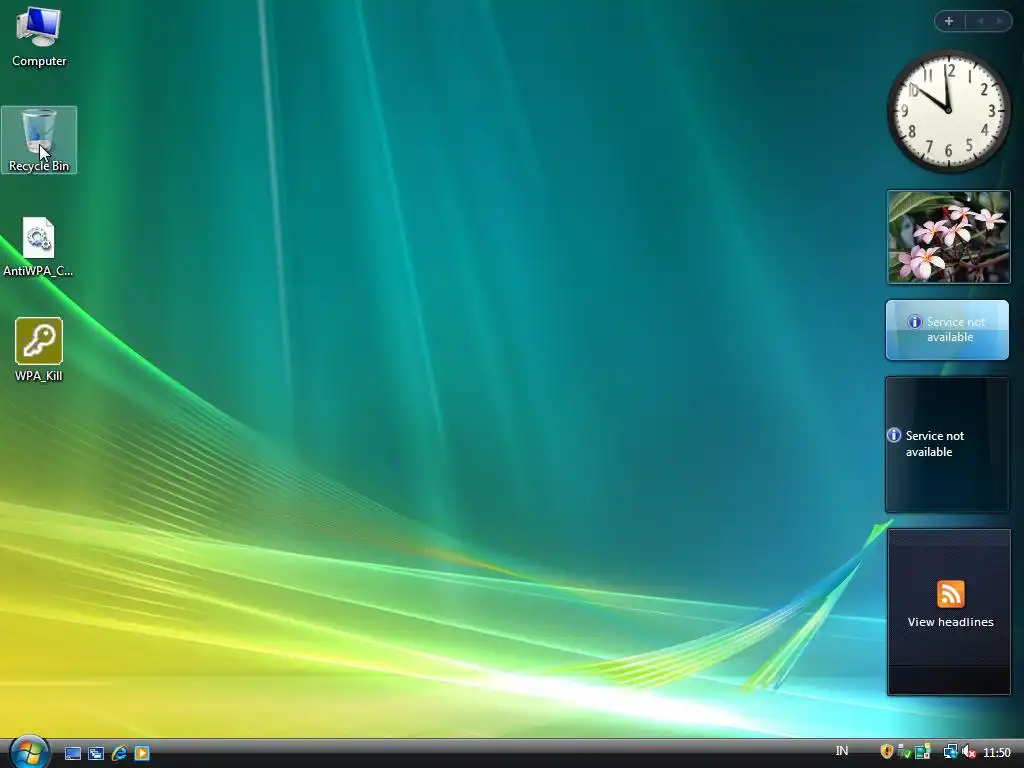Click the analog clock gadget
The height and width of the screenshot is (768, 1024).
click(x=948, y=111)
